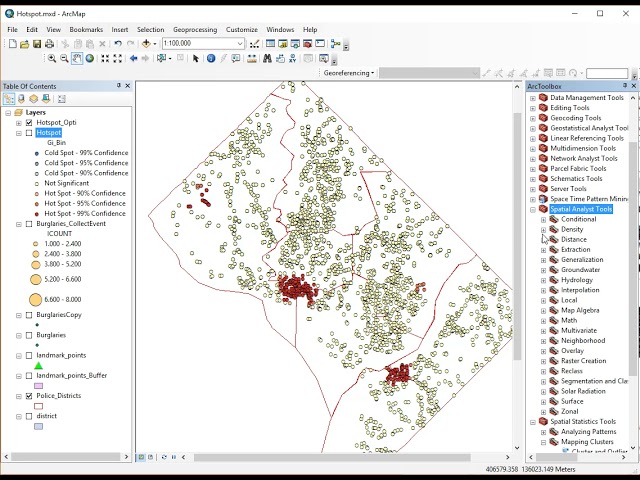Select the Zoom In tool

tap(51, 58)
